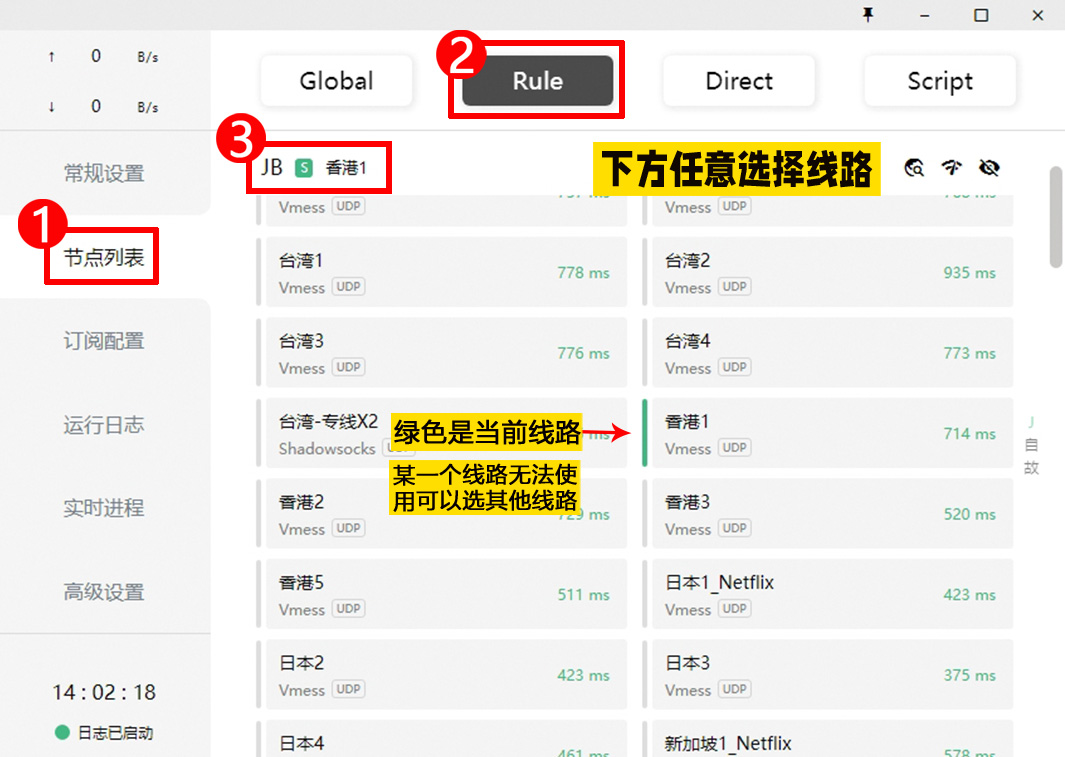Click the upload speed arrow indicator
The width and height of the screenshot is (1065, 757).
[51, 57]
